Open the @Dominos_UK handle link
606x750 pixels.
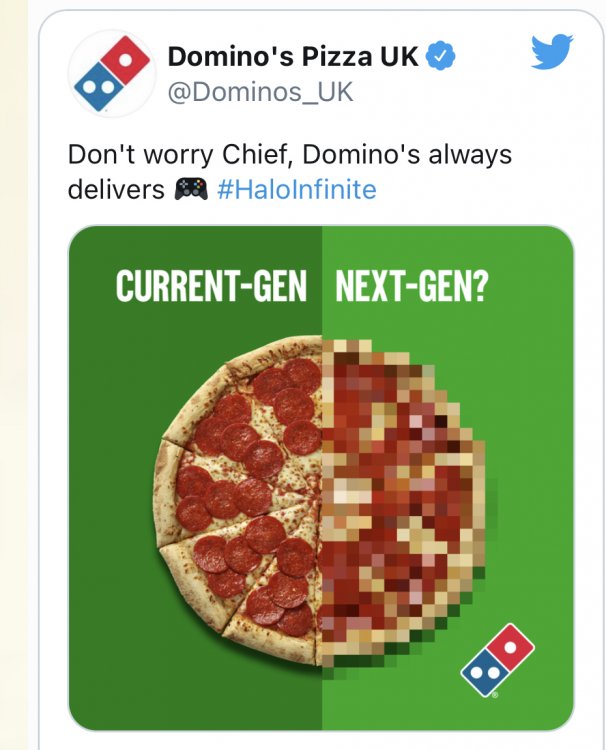pos(260,93)
